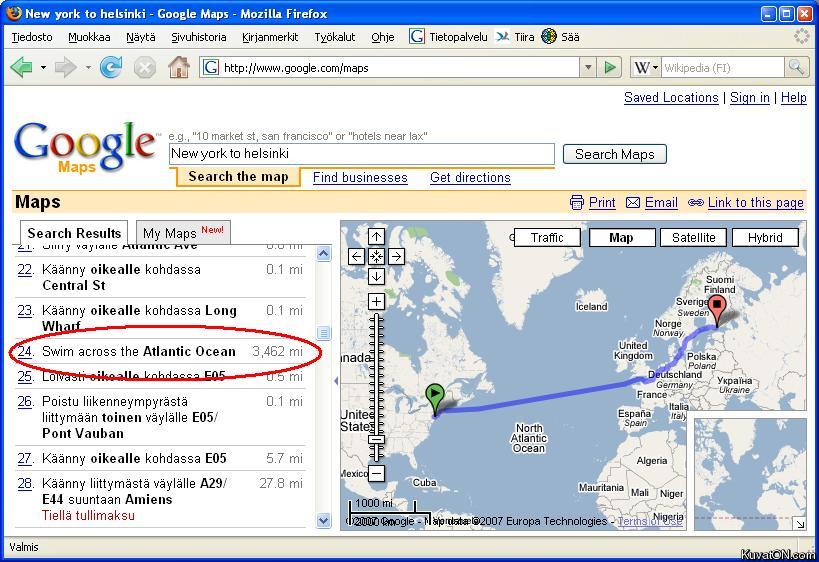Open the Muokkaa menu
Screen dimensions: 819x562
click(89, 37)
